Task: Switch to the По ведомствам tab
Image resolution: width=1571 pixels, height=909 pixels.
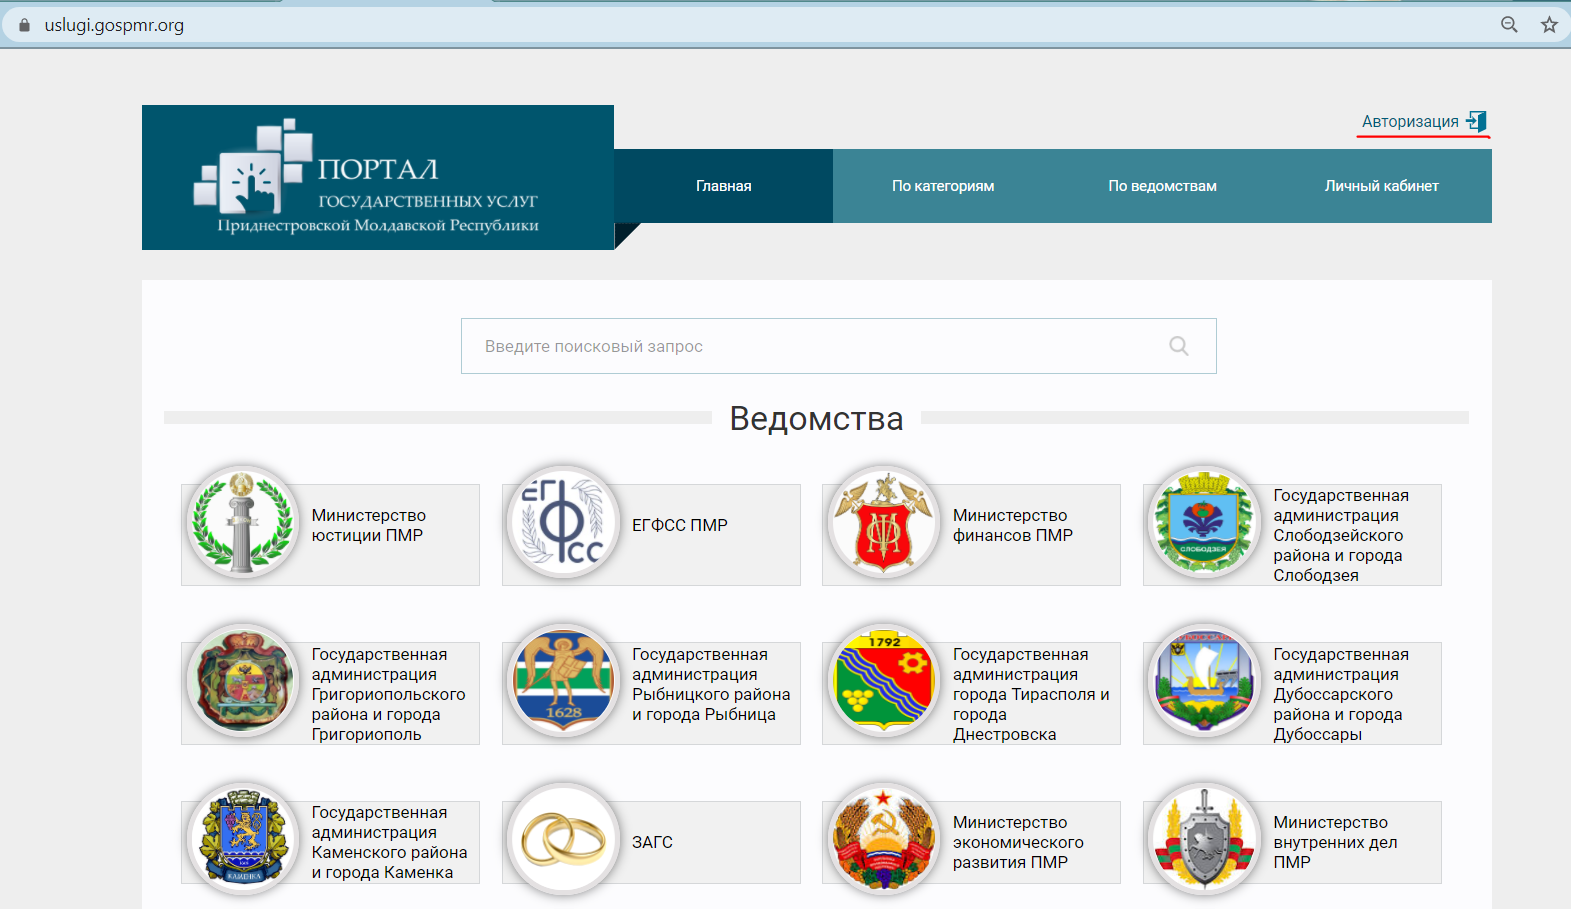Action: [1162, 186]
